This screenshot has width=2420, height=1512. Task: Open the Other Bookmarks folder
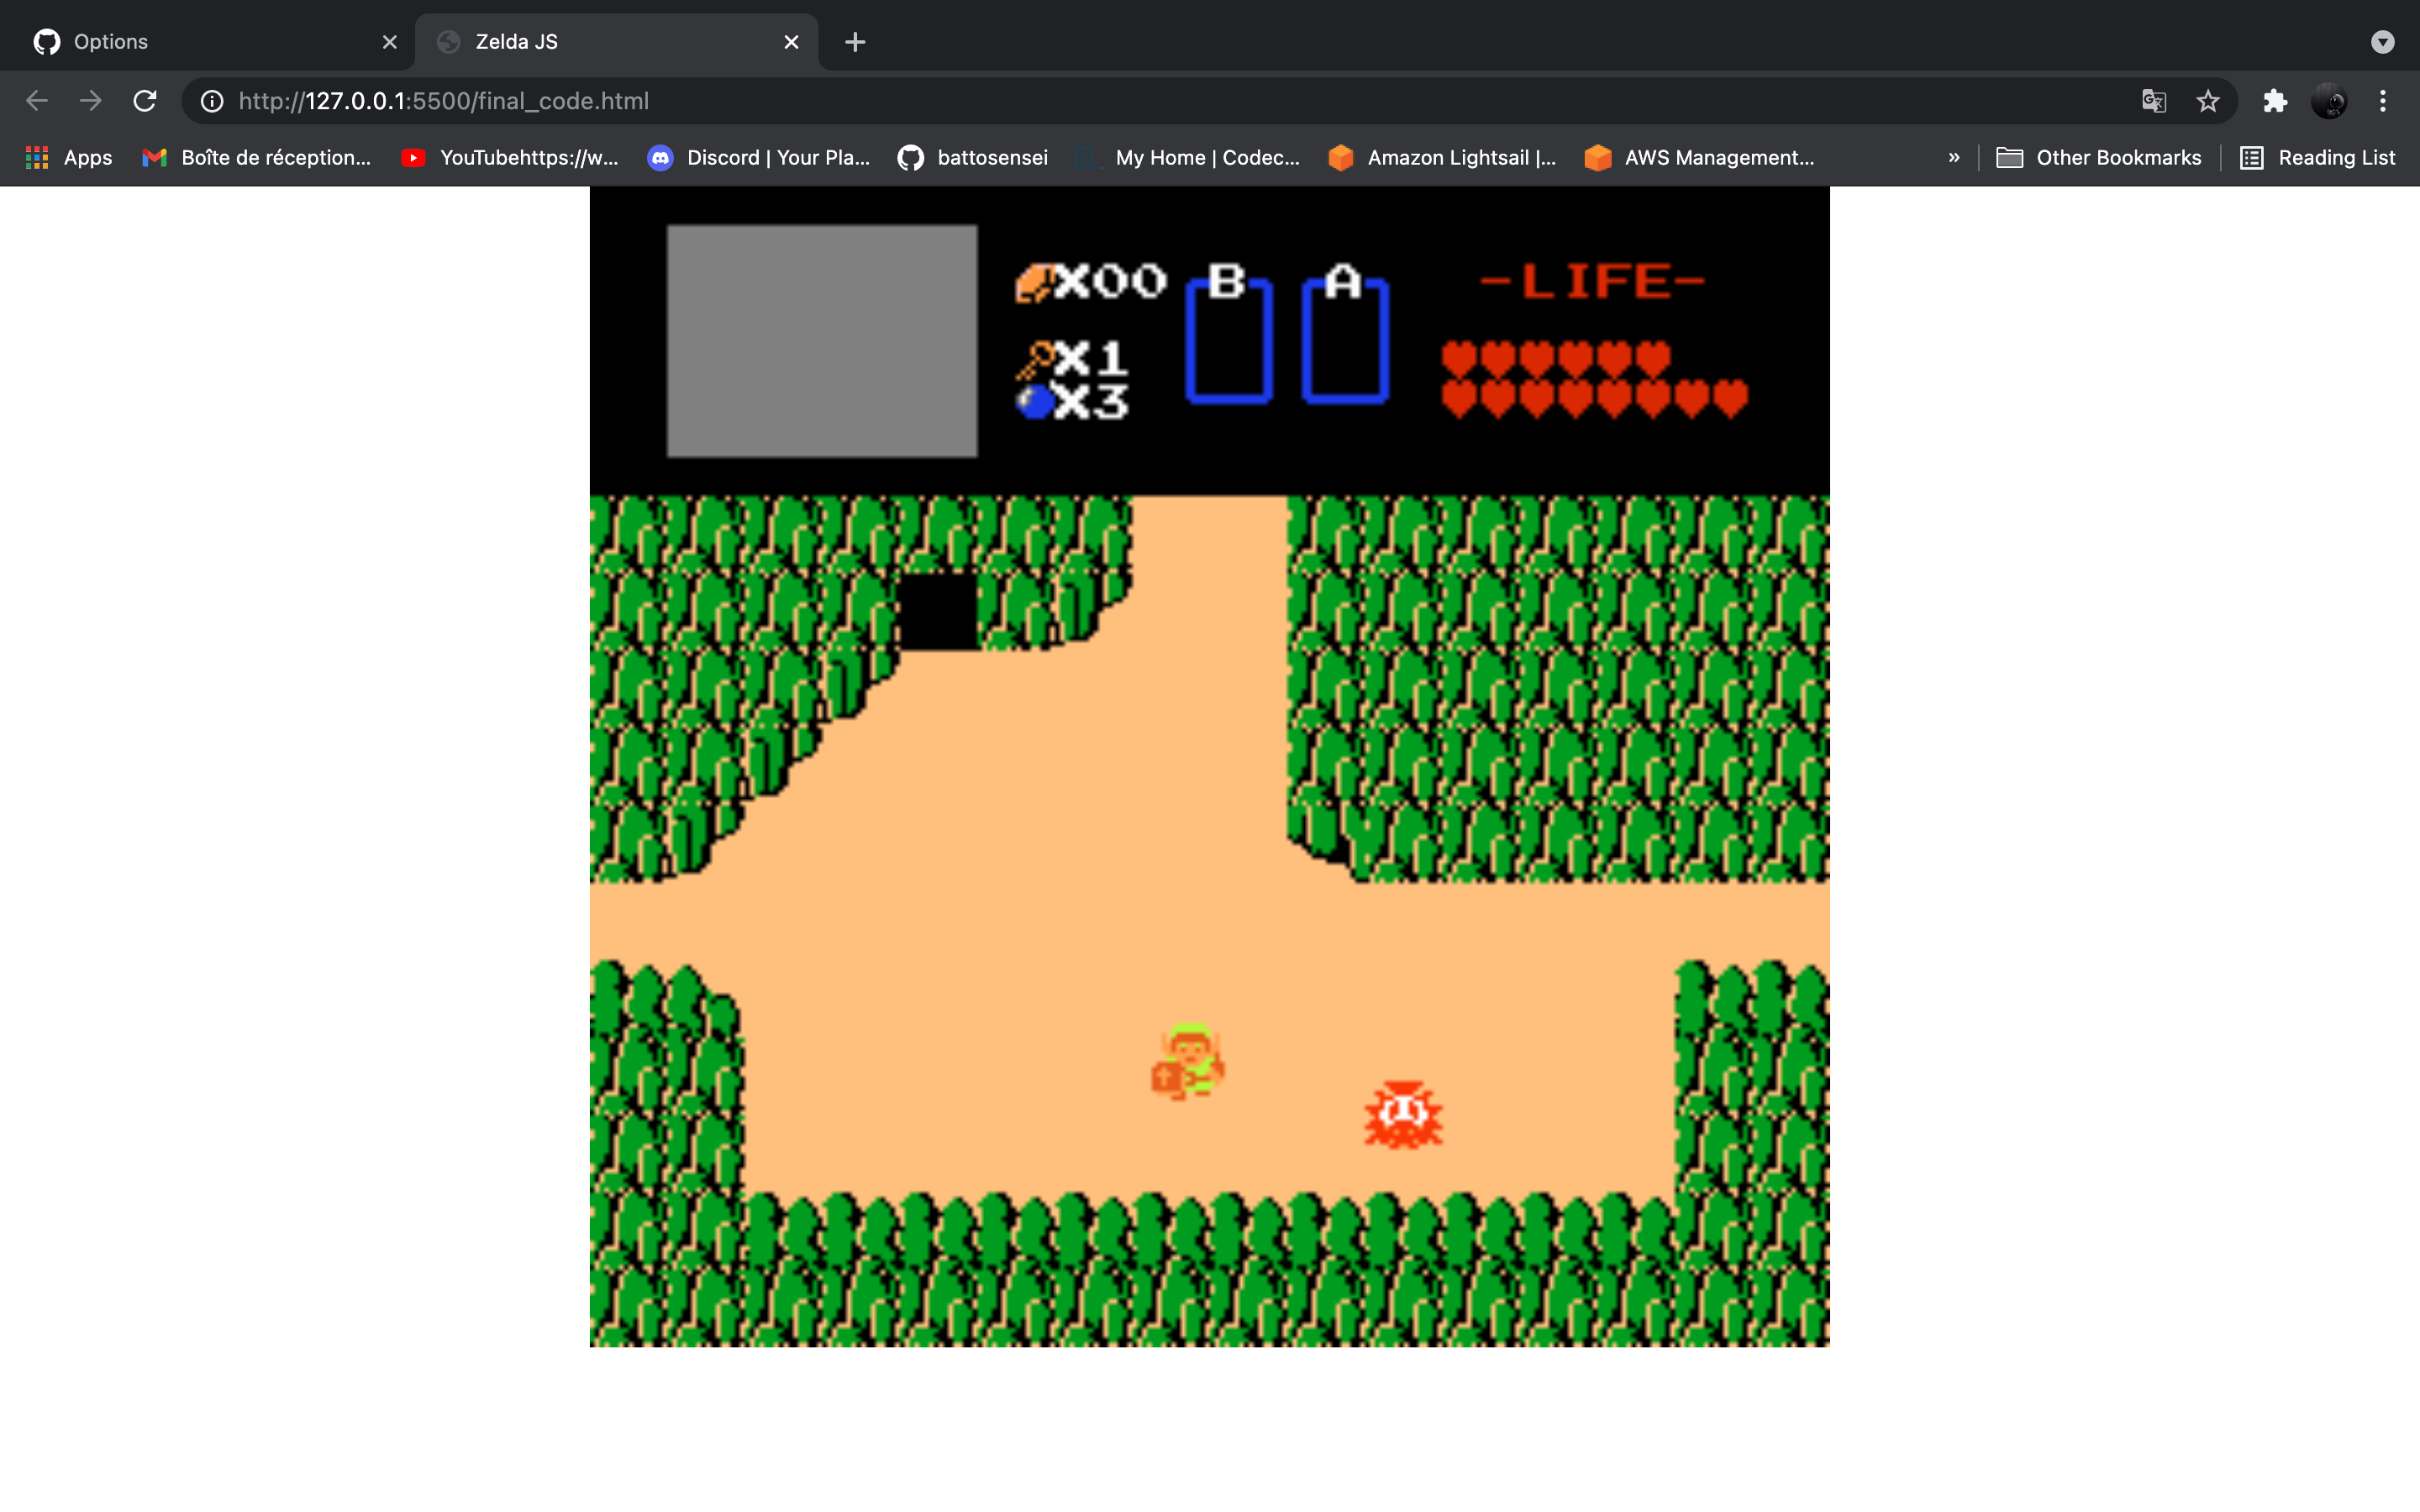pos(2098,157)
